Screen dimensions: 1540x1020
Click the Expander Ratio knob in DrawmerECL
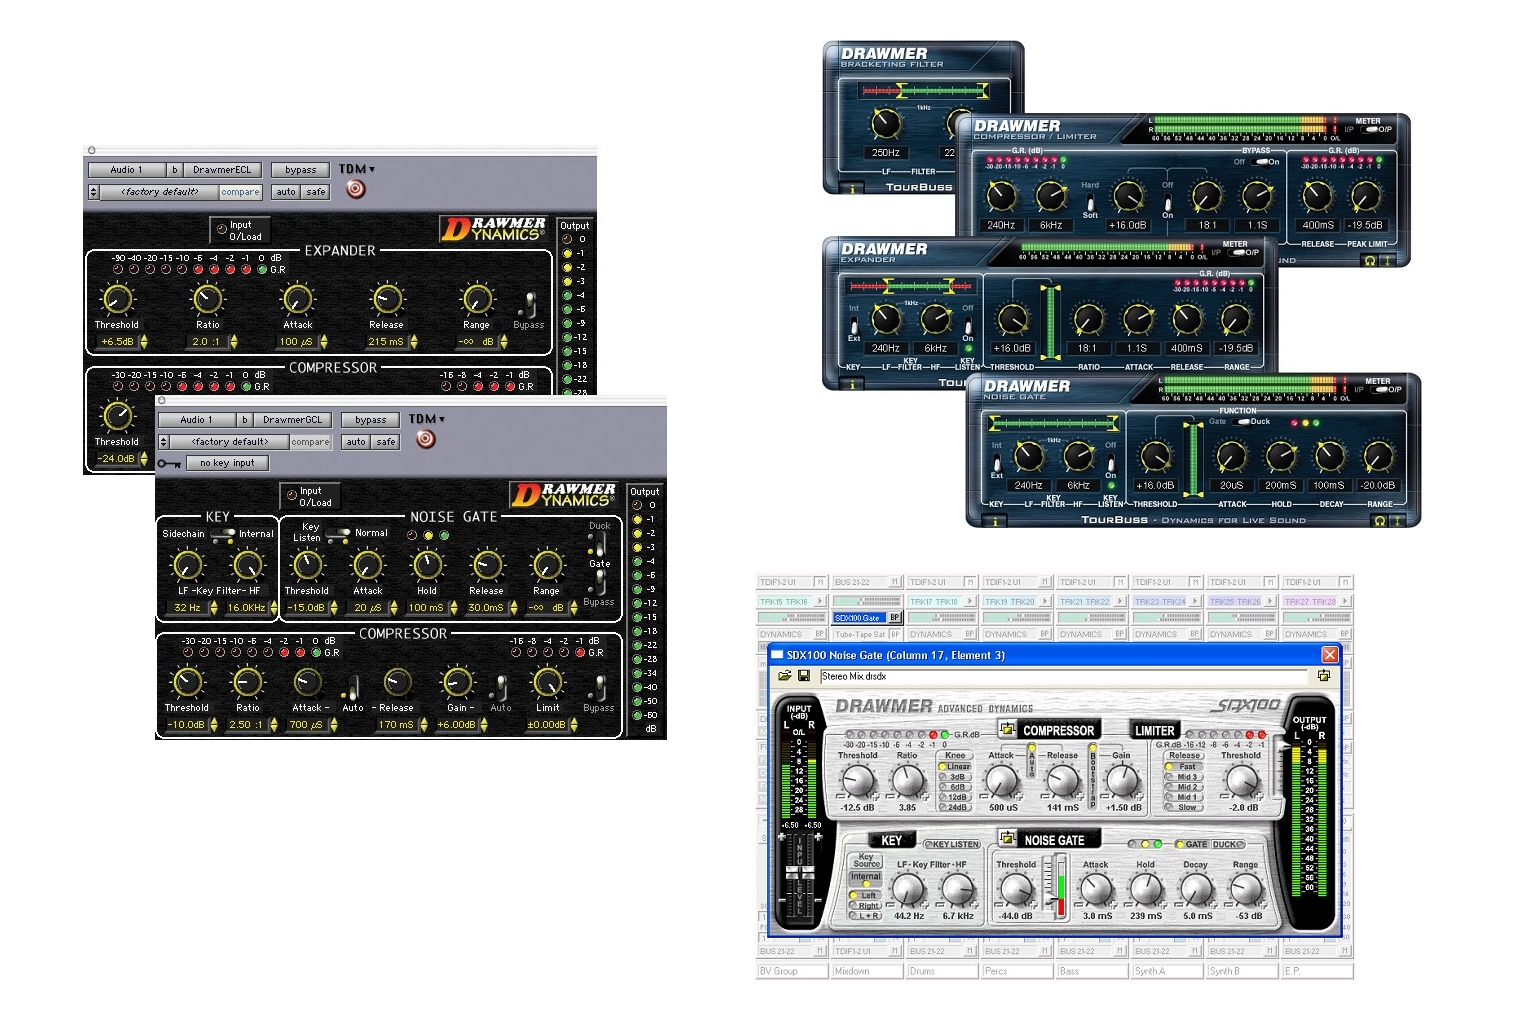[x=207, y=299]
